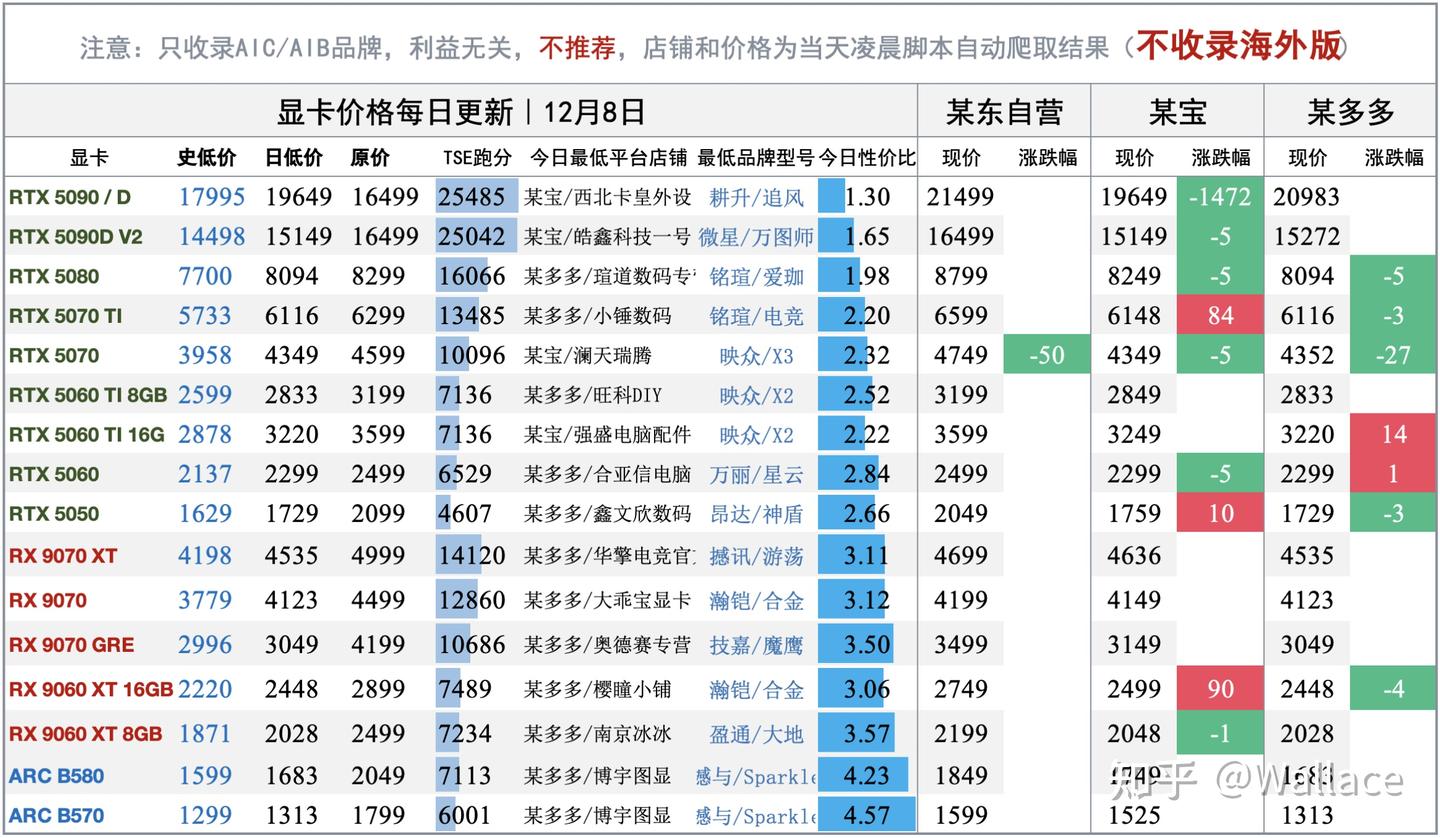The height and width of the screenshot is (838, 1440).
Task: Select the -1472 price drop cell
Action: point(1220,197)
